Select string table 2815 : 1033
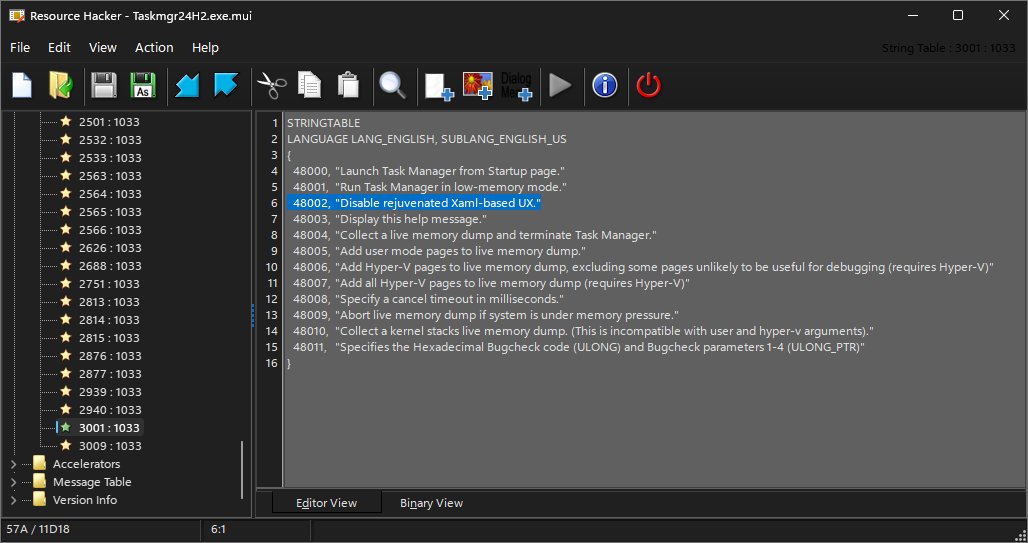The height and width of the screenshot is (543, 1028). click(109, 338)
